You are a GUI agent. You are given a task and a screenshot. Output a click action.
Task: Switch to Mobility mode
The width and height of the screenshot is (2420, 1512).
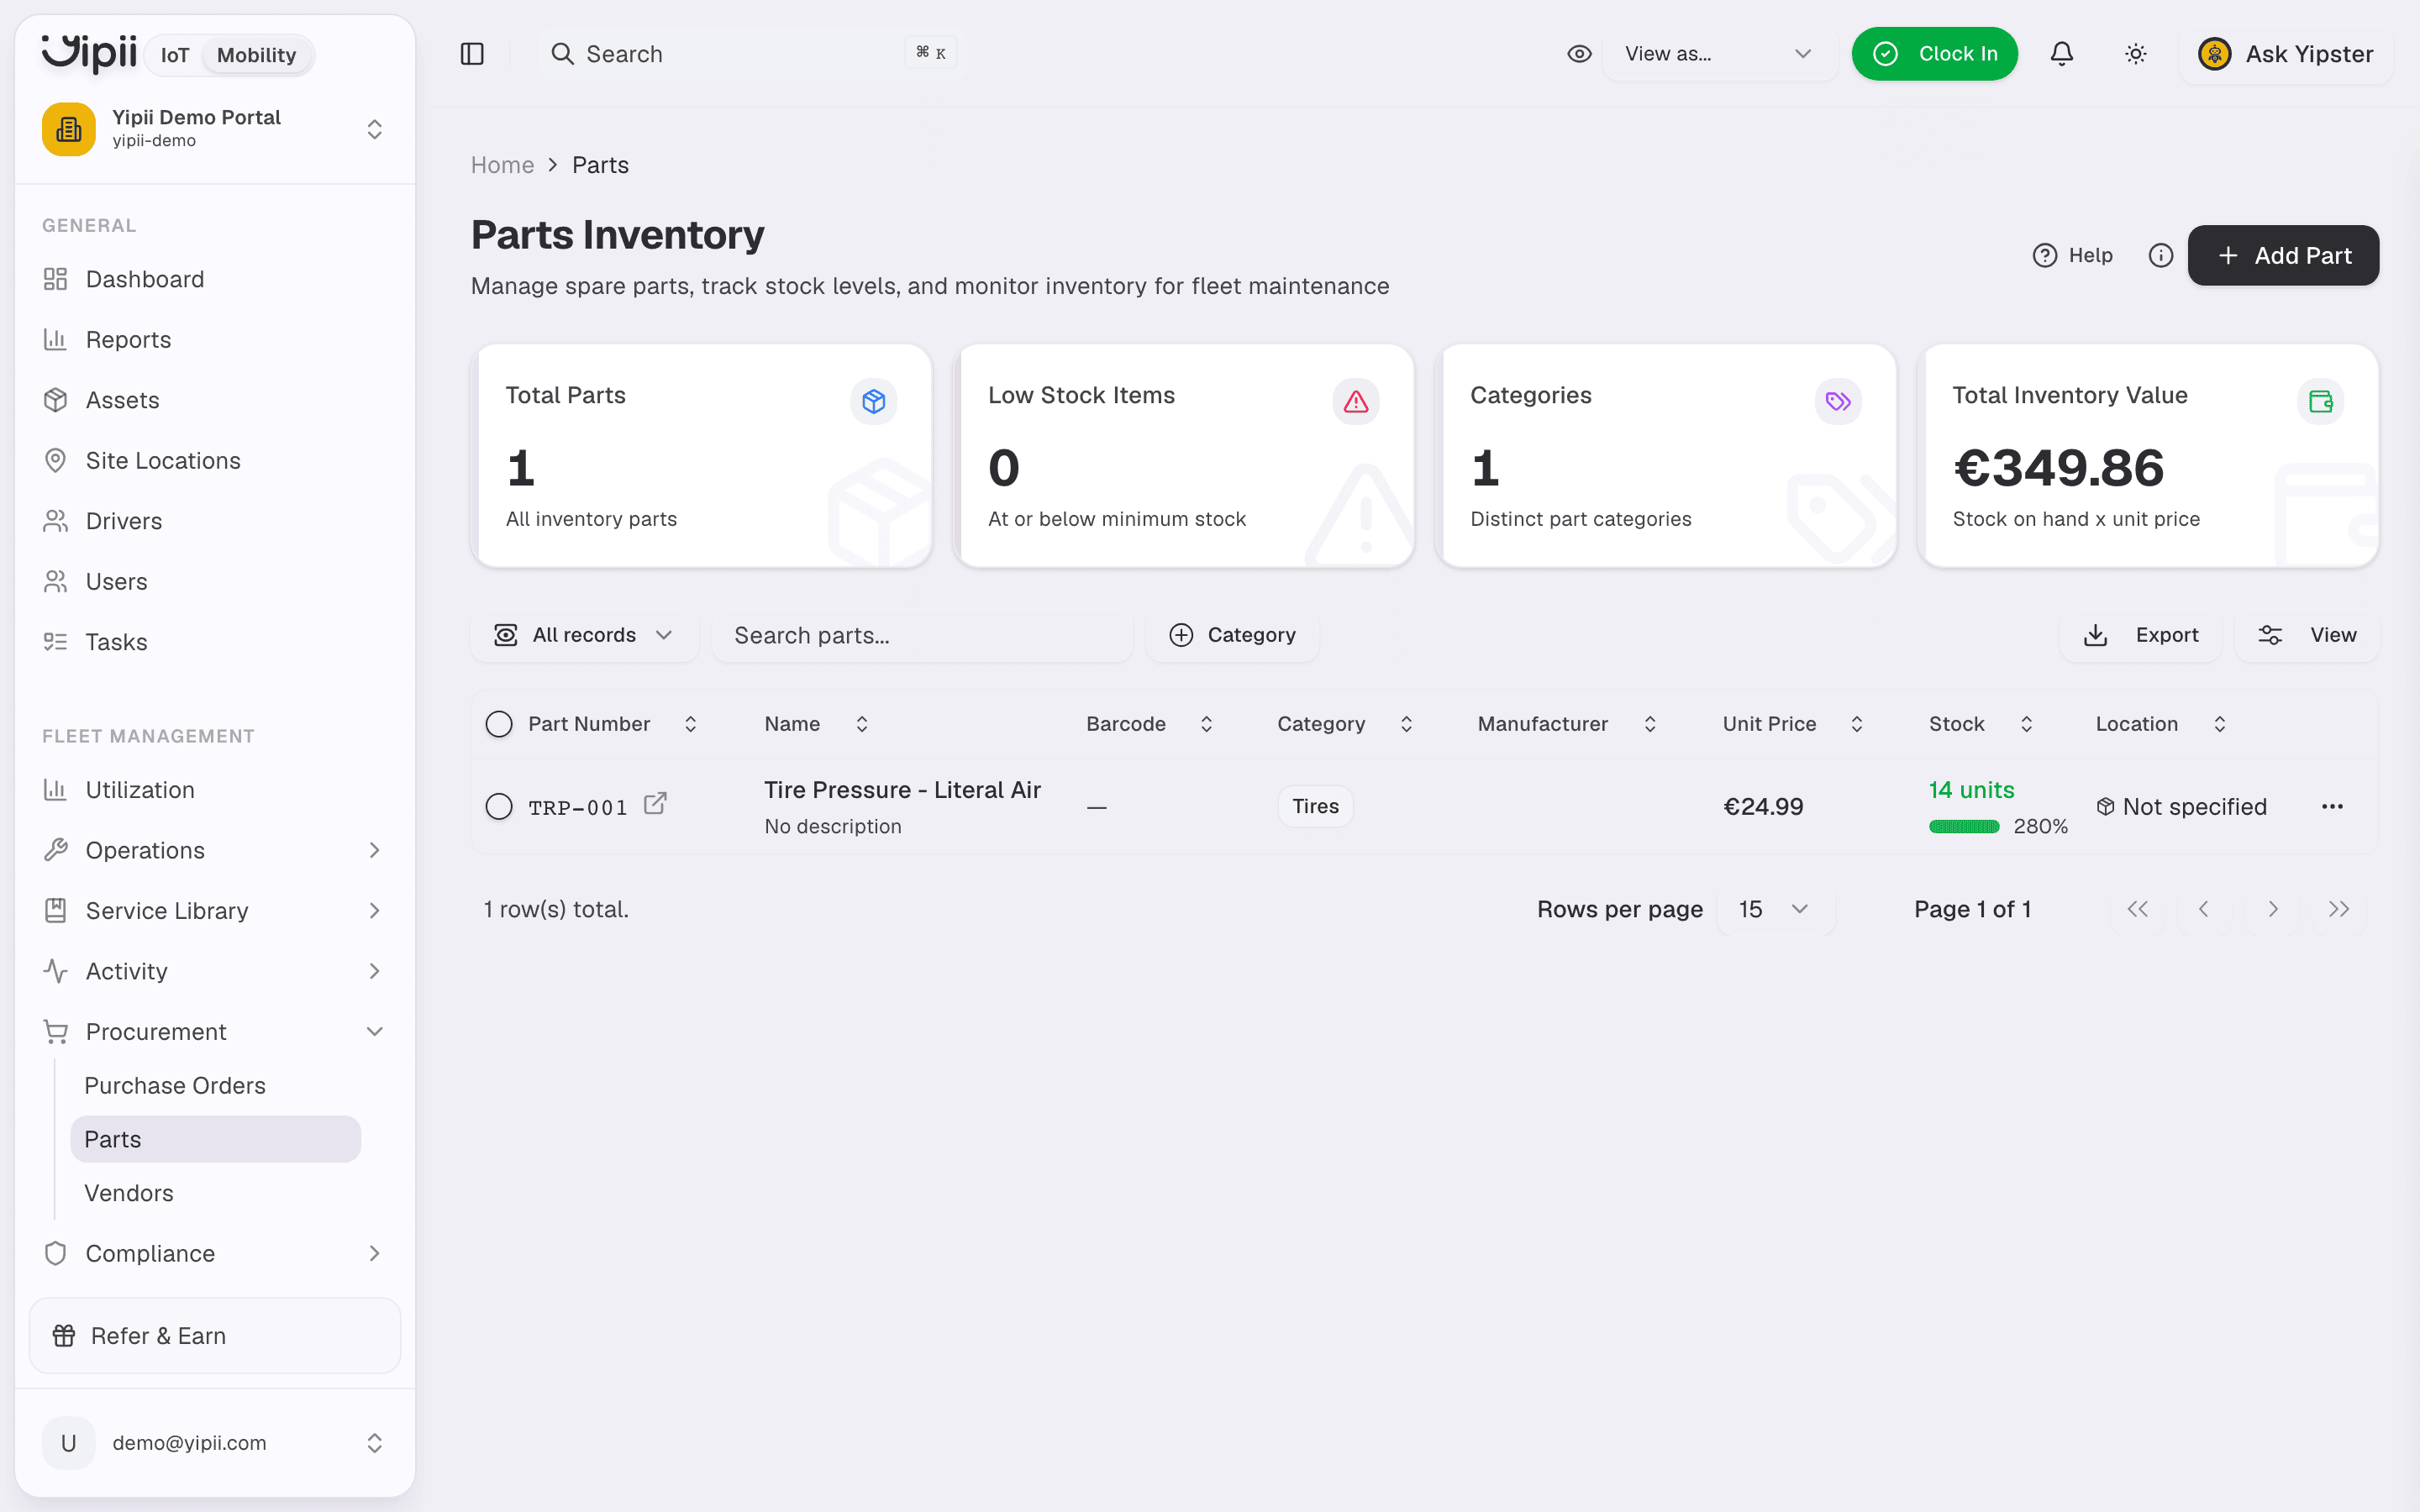[257, 55]
